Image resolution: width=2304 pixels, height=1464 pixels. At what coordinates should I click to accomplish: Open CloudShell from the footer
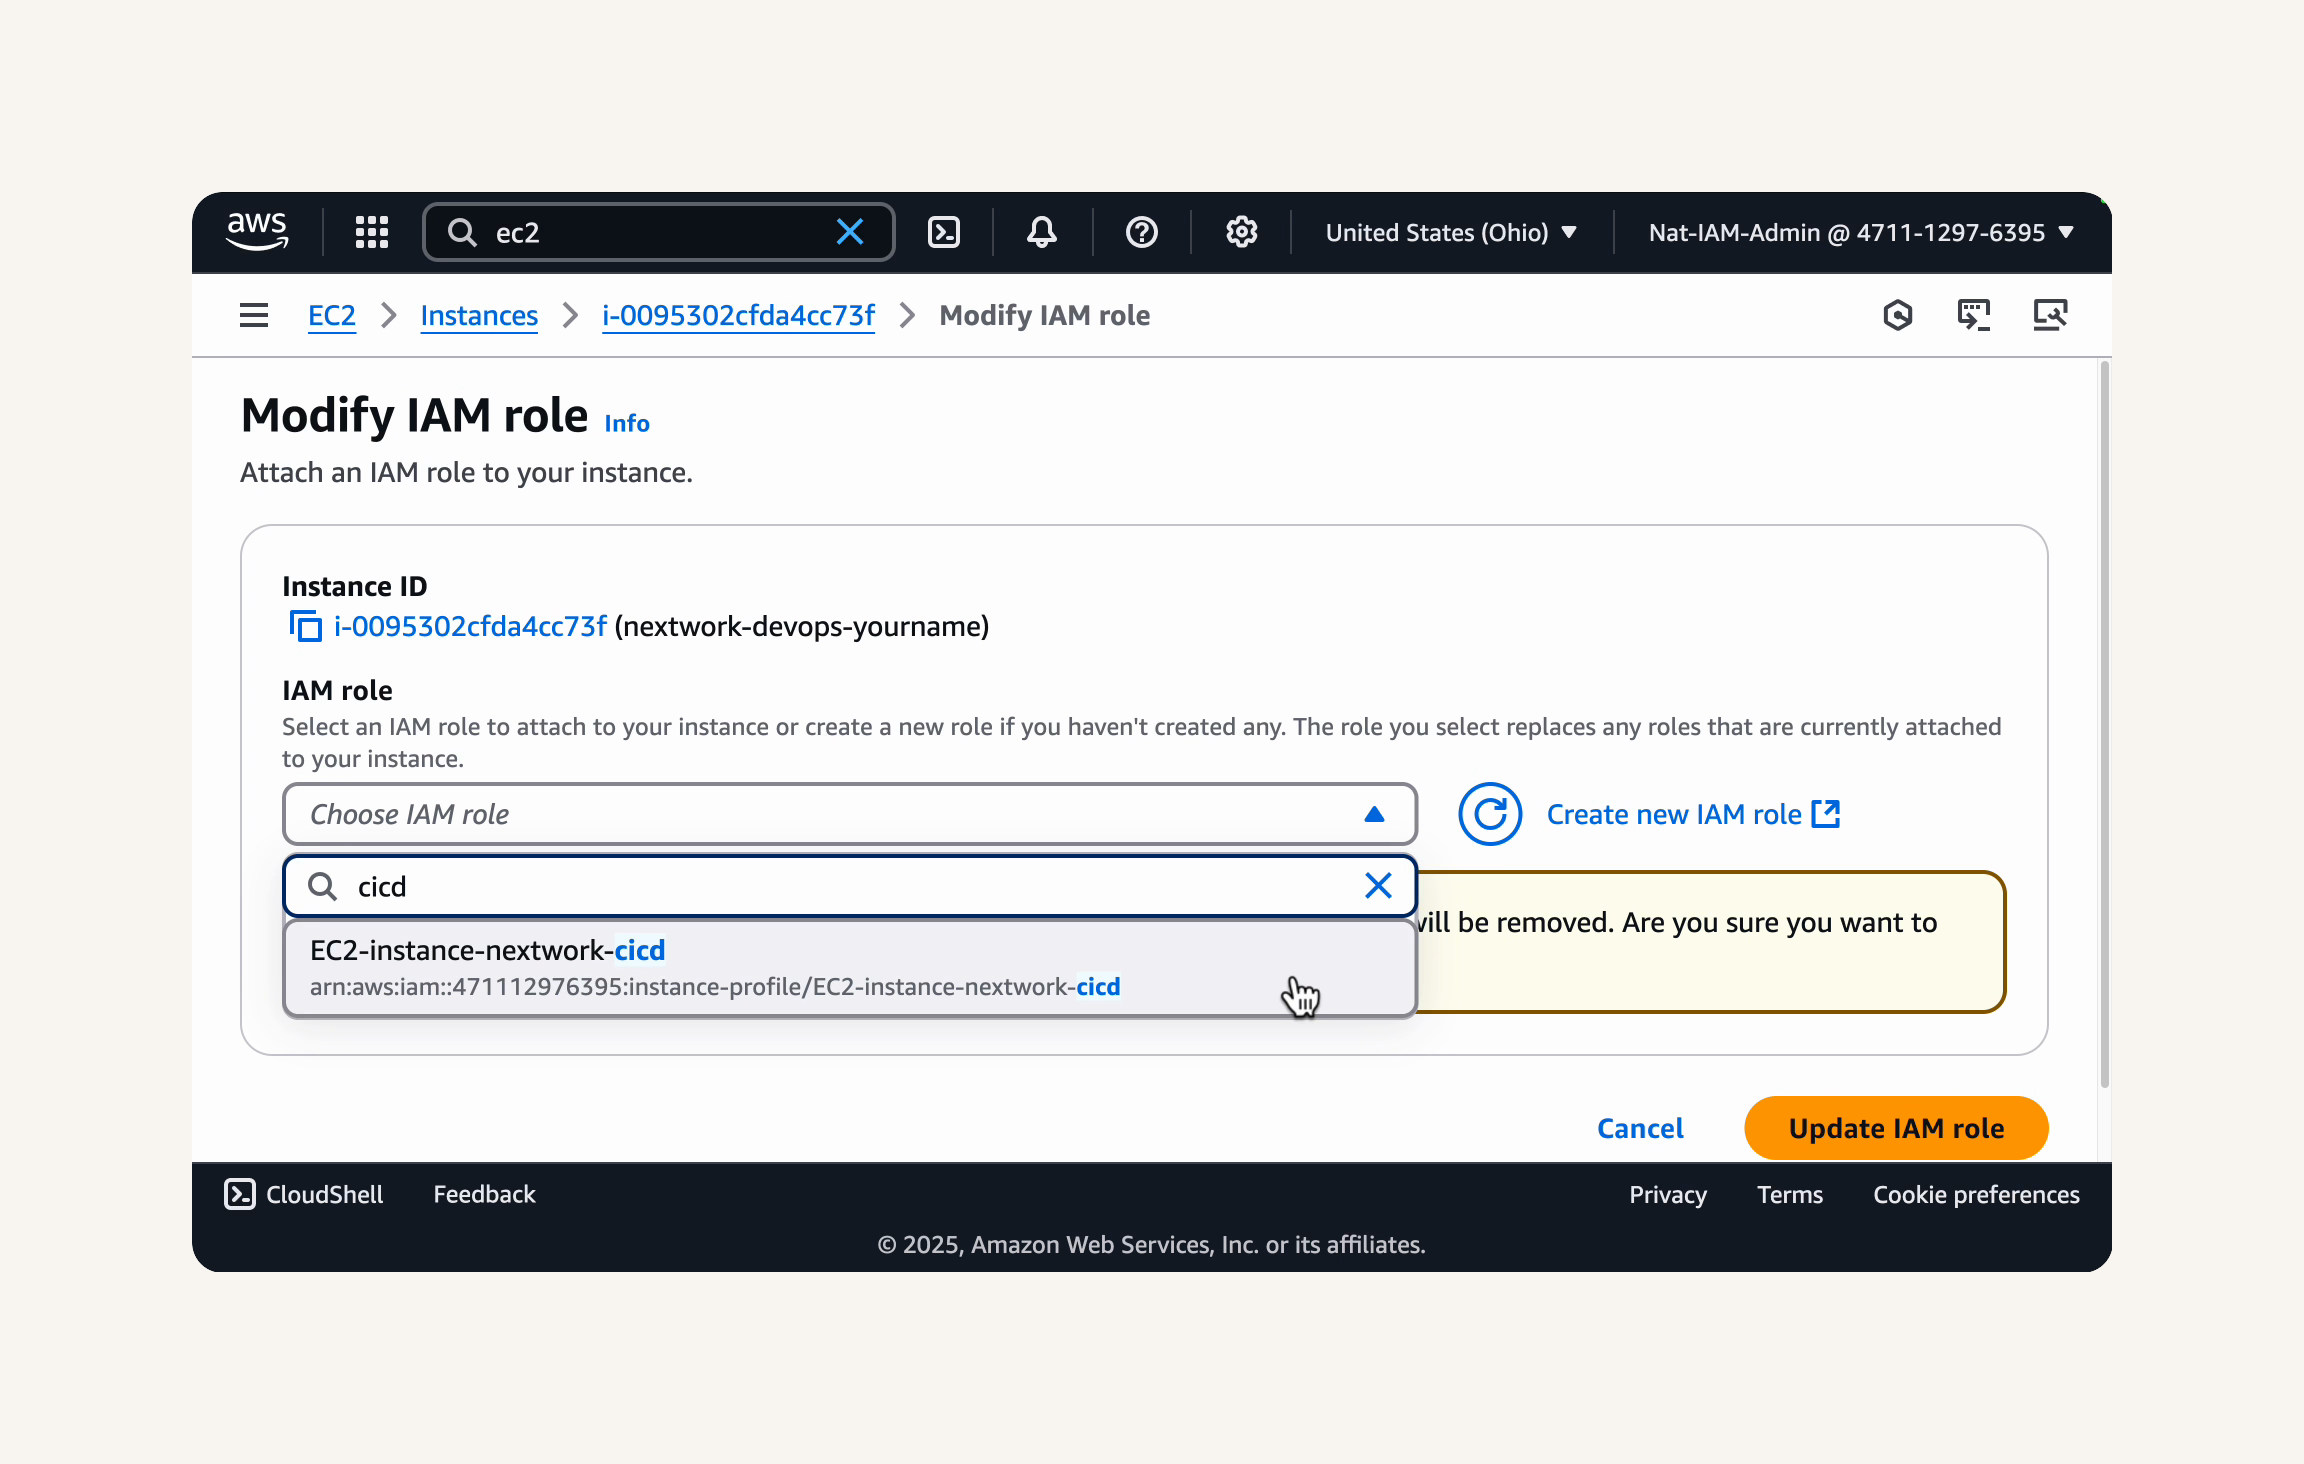coord(304,1194)
